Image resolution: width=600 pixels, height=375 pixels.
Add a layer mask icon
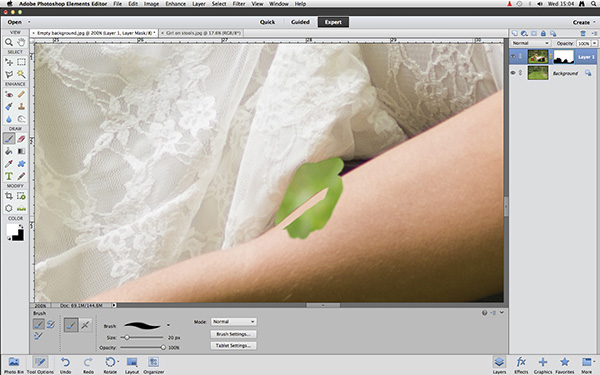click(x=534, y=33)
